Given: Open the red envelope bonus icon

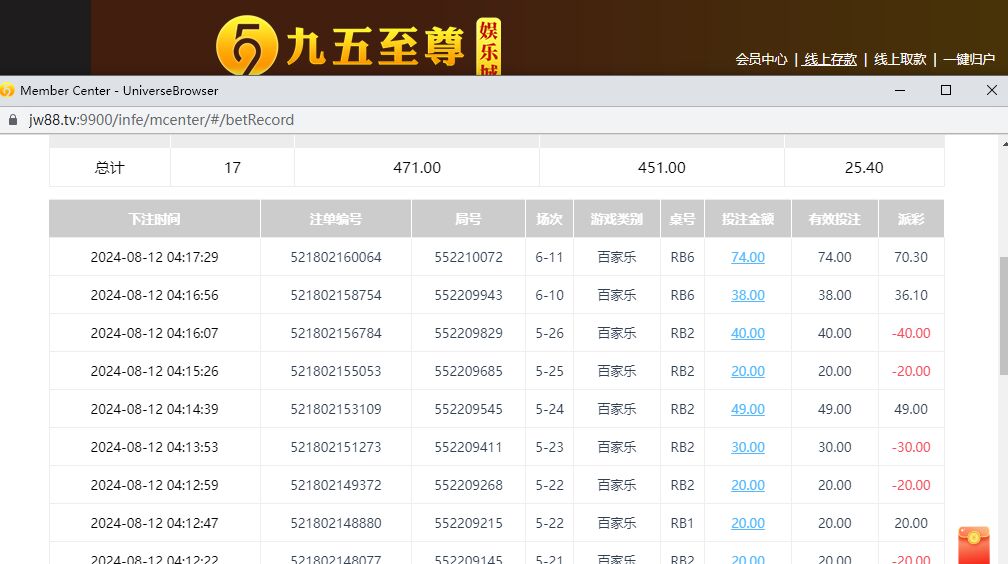Looking at the screenshot, I should pyautogui.click(x=973, y=545).
